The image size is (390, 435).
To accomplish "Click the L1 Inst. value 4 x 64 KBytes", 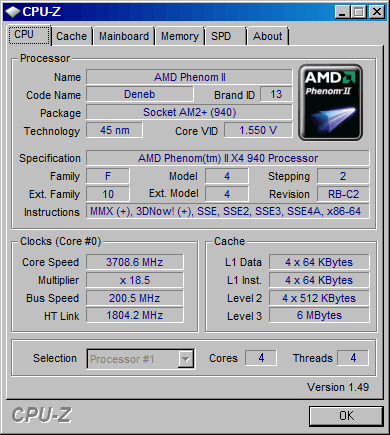I will (319, 280).
